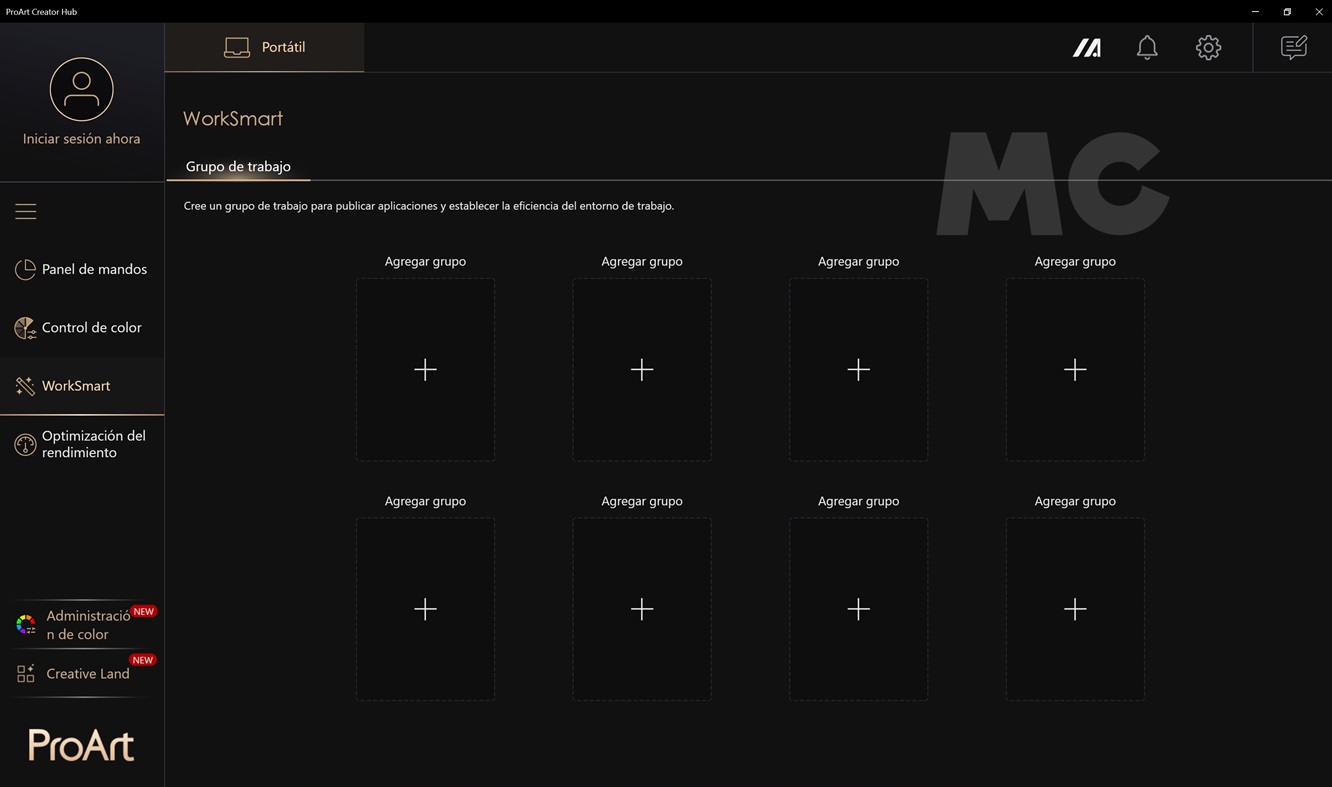Image resolution: width=1332 pixels, height=787 pixels.
Task: Open the feedback note icon
Action: click(x=1293, y=48)
